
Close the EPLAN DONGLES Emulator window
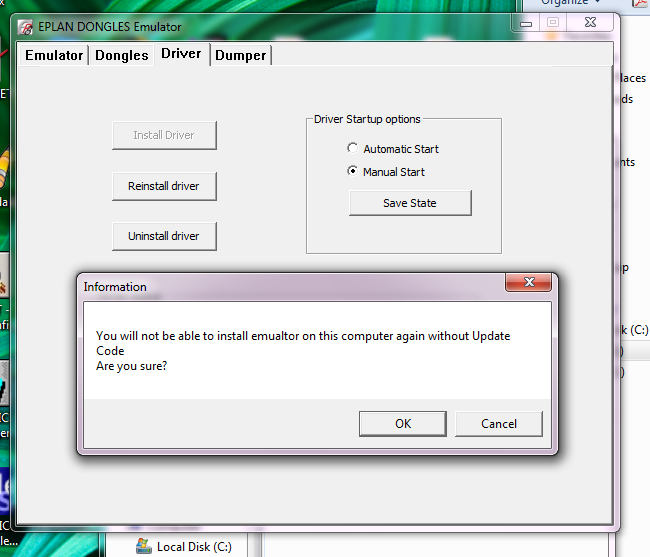click(590, 22)
